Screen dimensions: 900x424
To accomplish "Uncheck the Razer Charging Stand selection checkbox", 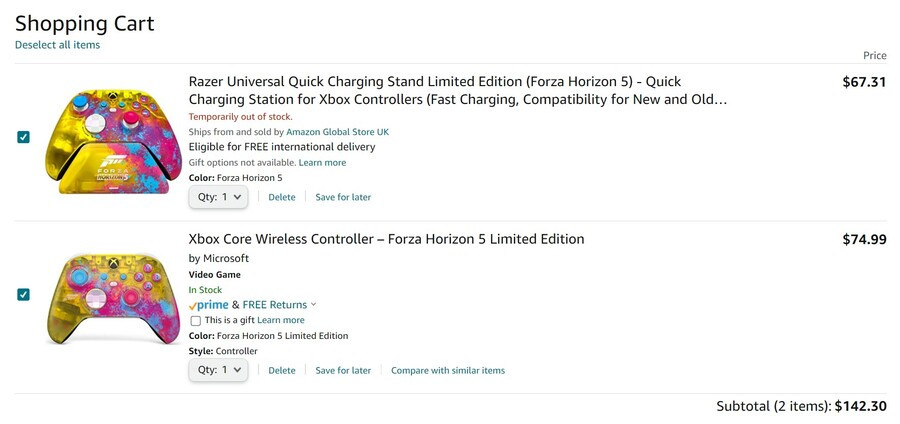I will pyautogui.click(x=24, y=137).
